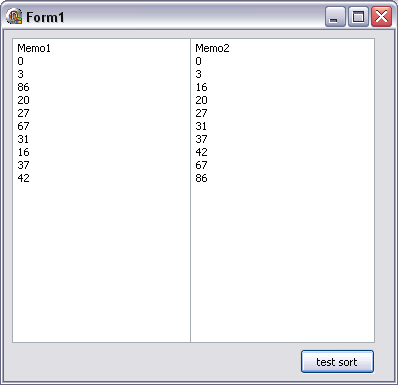
Task: Click the value 86 in Memo1
Action: tap(23, 87)
